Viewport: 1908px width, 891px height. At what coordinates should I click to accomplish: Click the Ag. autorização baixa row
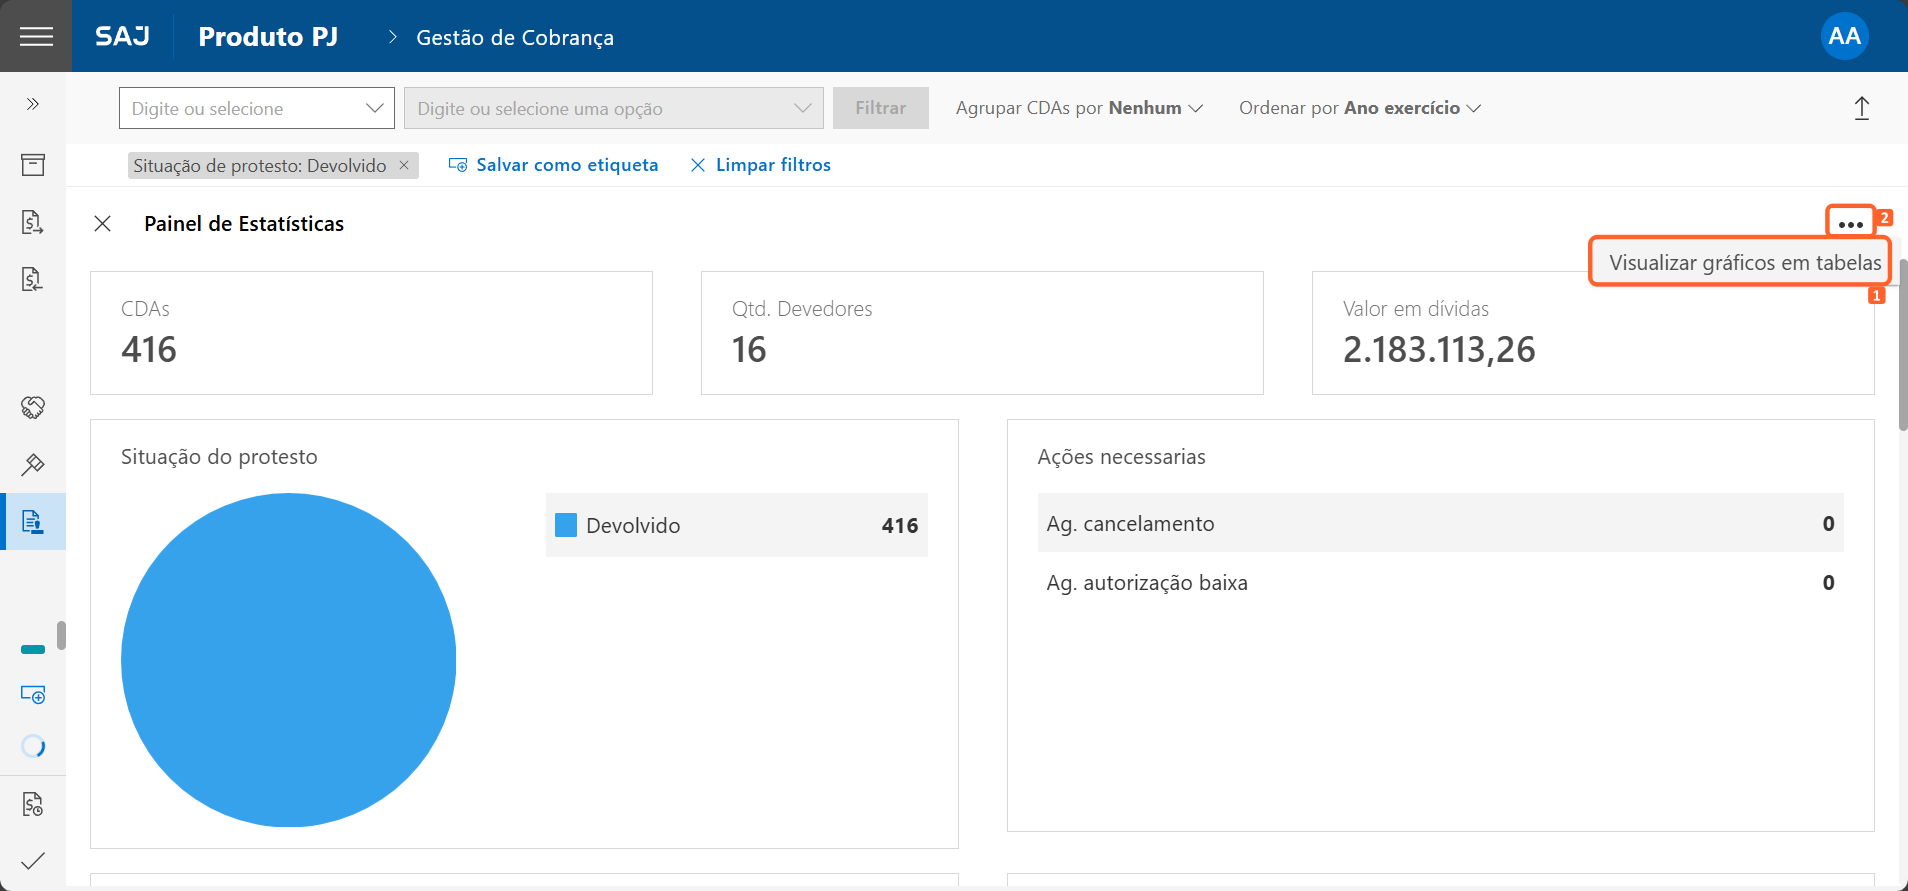(x=1440, y=582)
